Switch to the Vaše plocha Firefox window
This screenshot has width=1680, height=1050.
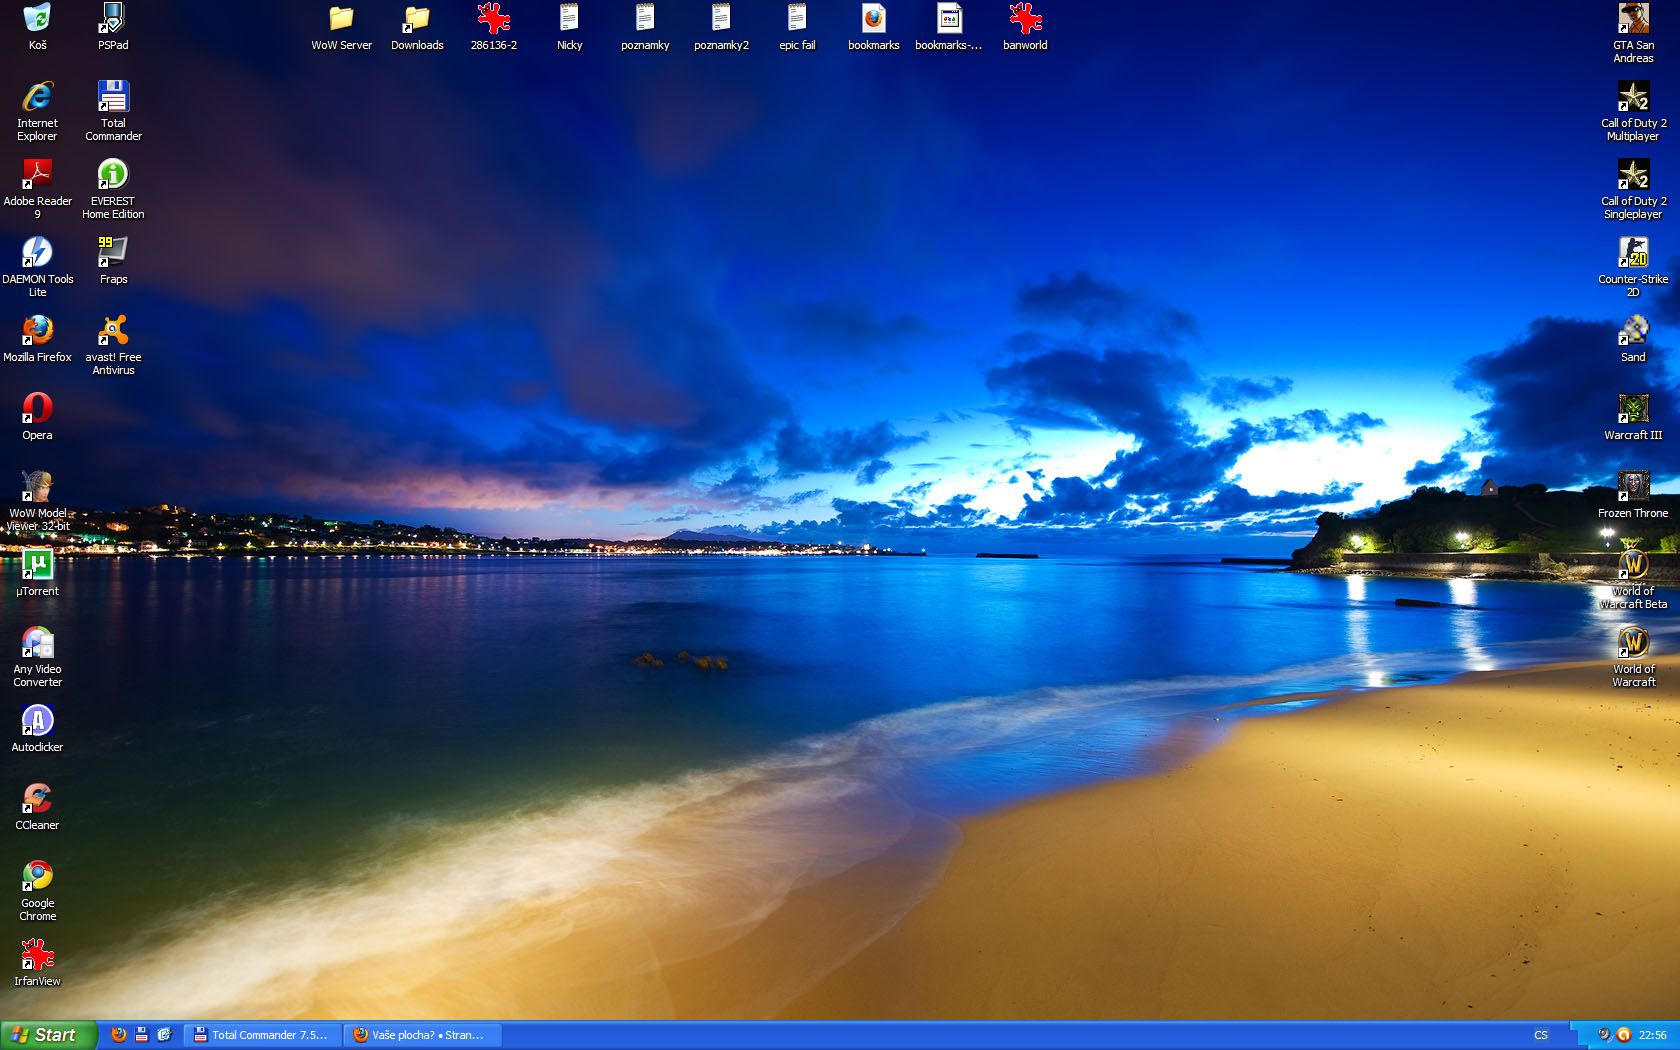click(422, 1035)
